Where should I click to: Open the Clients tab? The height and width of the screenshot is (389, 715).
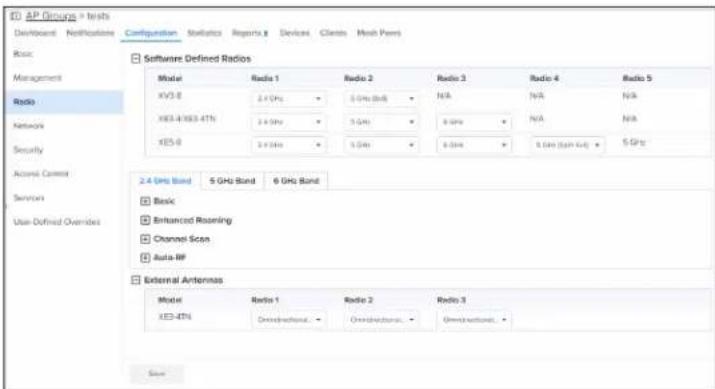(333, 33)
